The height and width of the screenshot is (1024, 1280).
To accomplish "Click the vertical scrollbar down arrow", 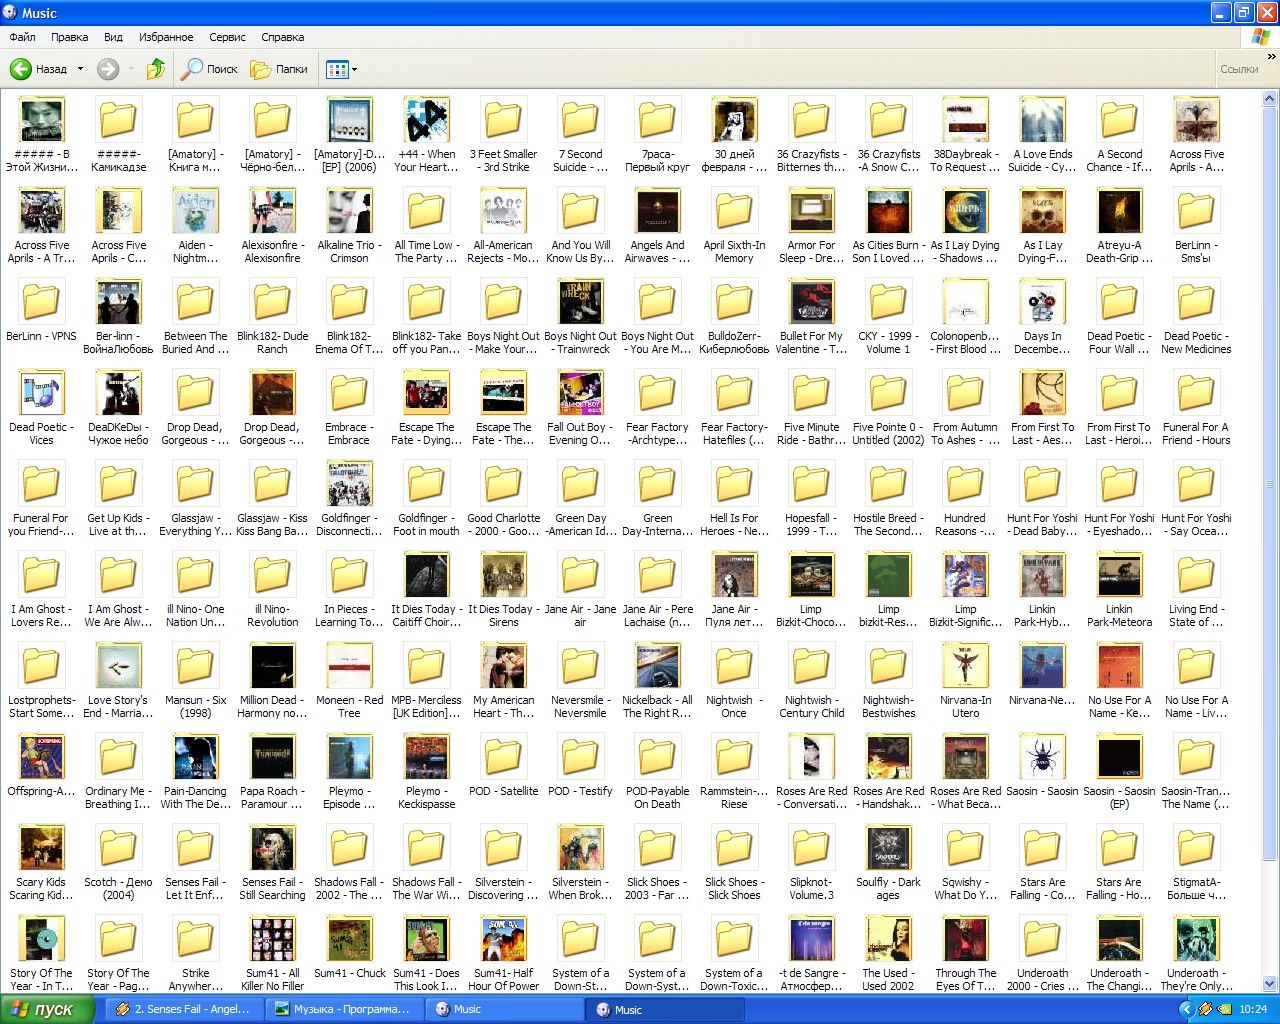I will [x=1270, y=985].
